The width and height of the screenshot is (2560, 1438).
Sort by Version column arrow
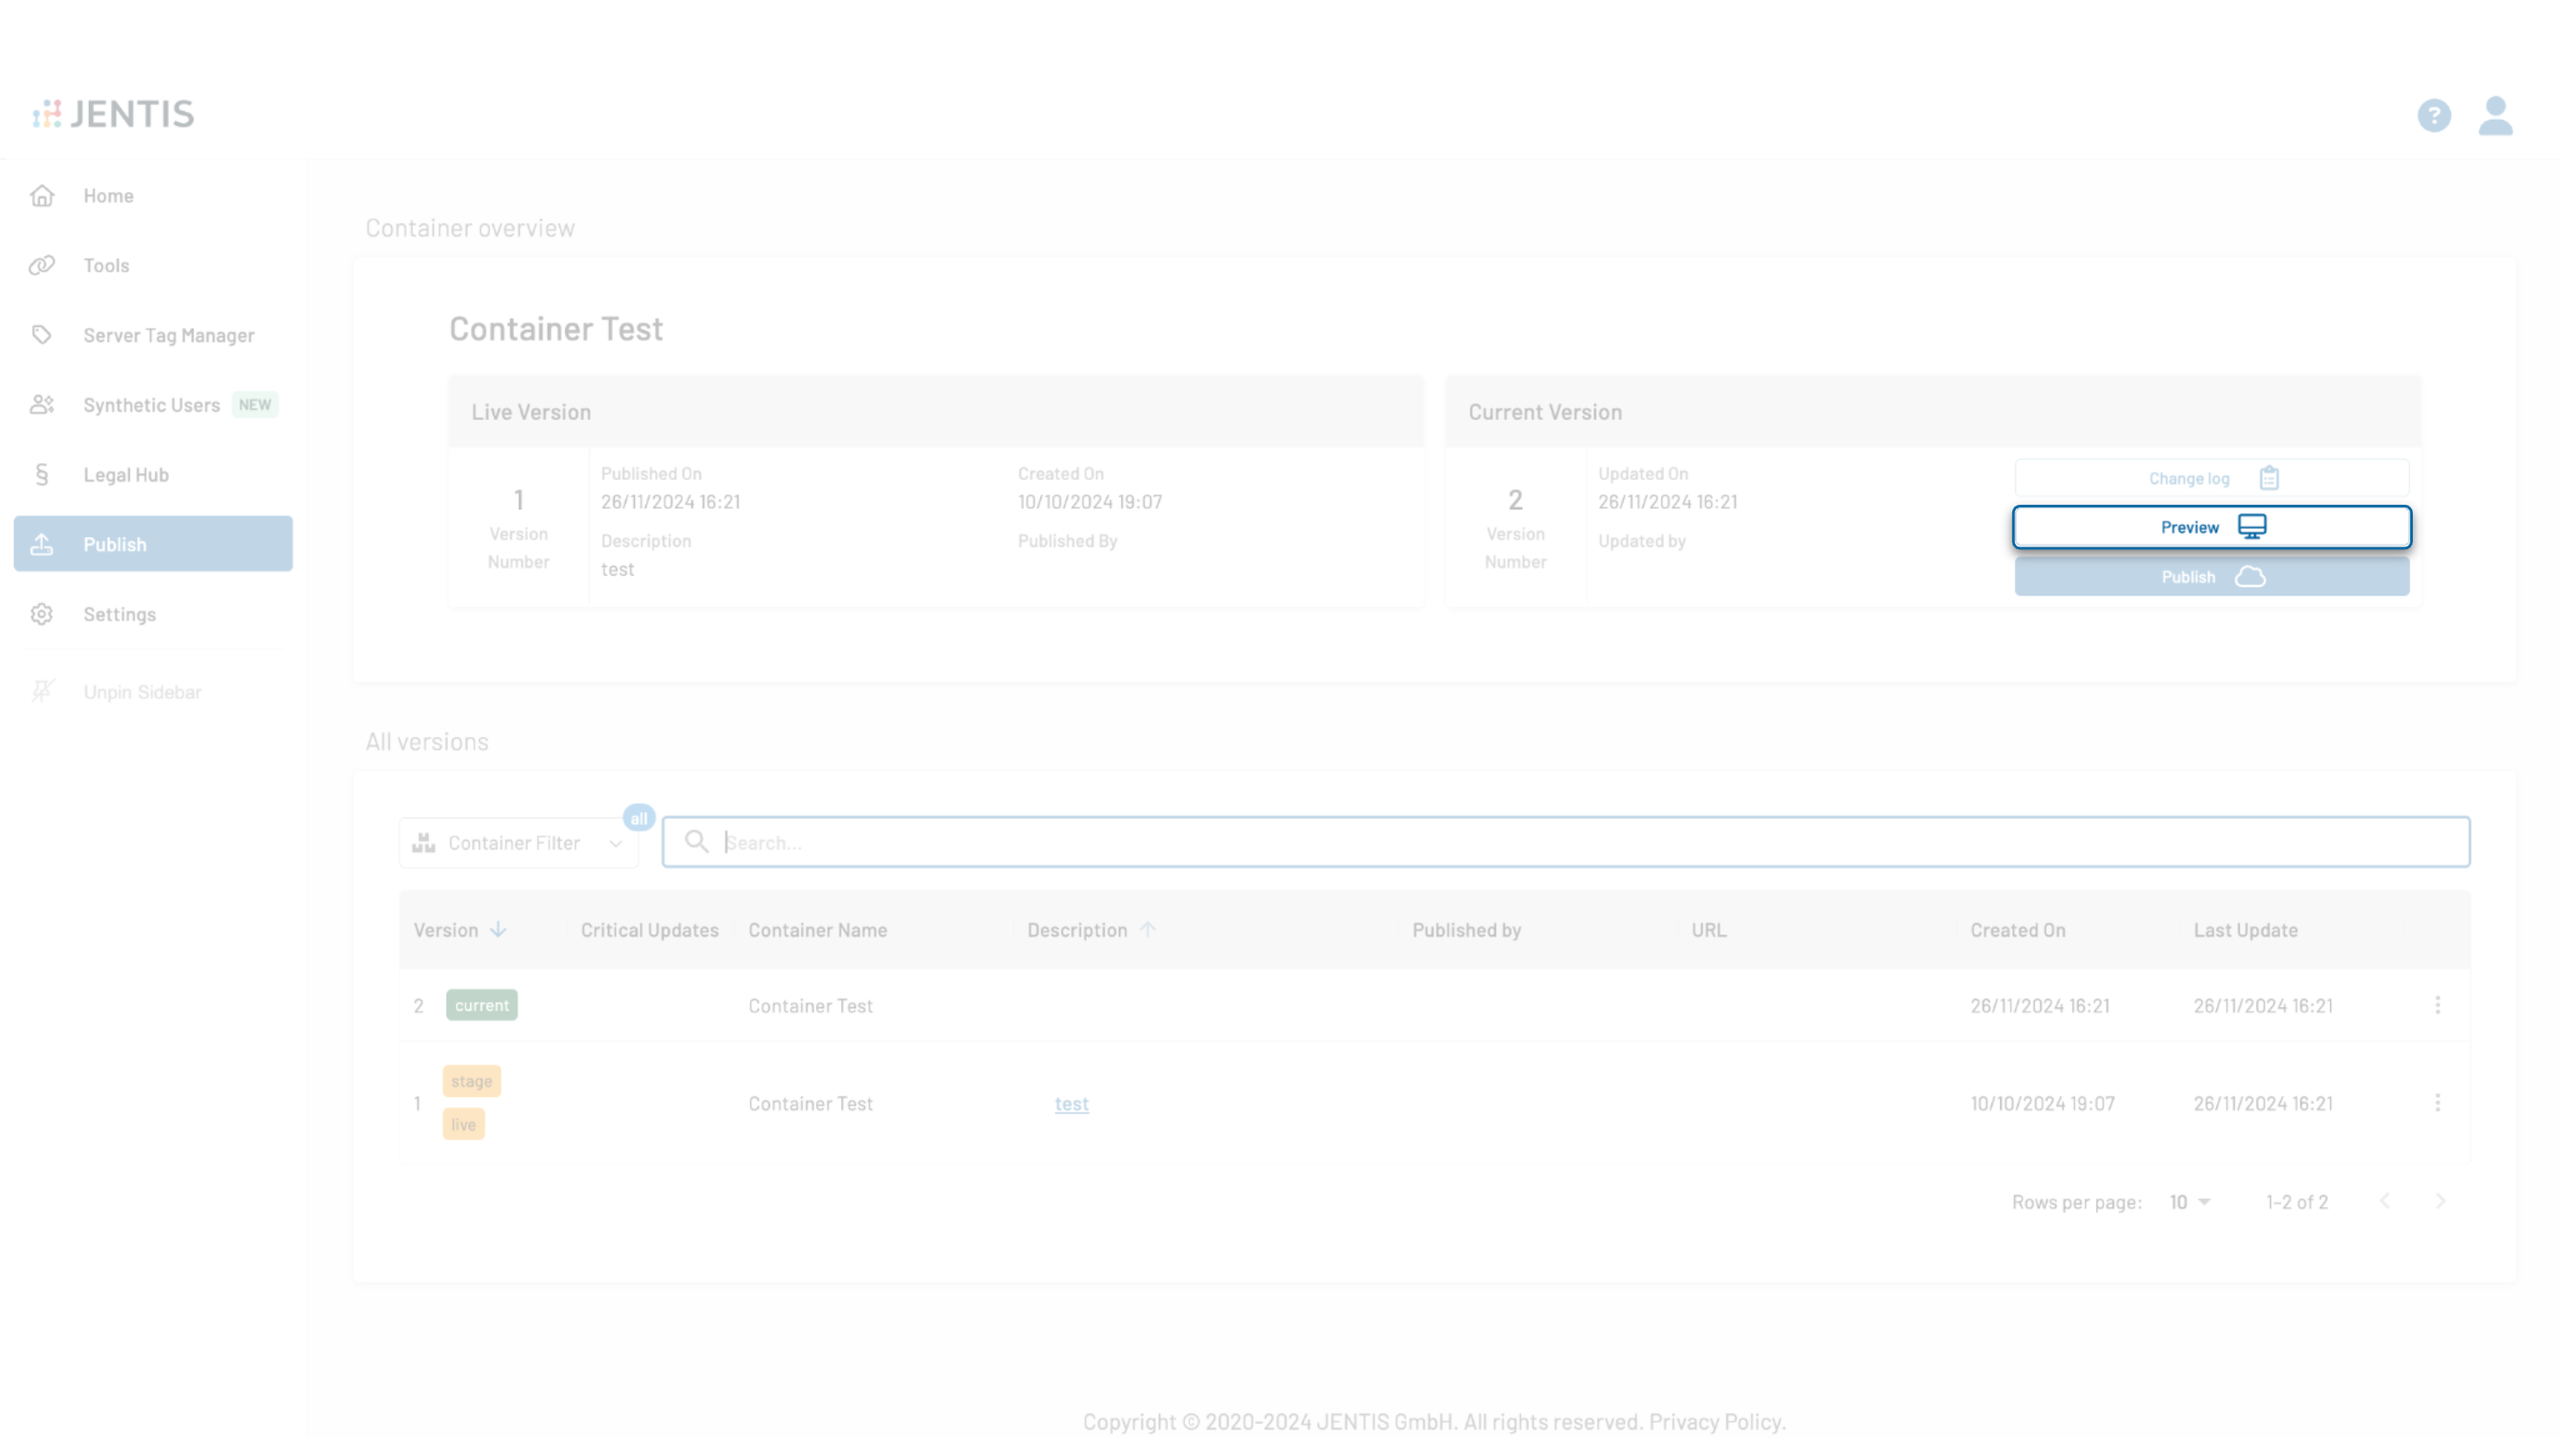pyautogui.click(x=498, y=929)
